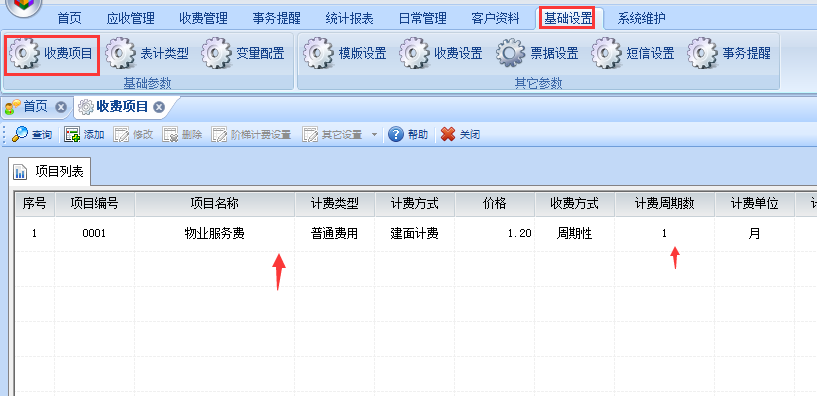Close the 收费项目 document tab
The height and width of the screenshot is (396, 817).
[x=159, y=107]
